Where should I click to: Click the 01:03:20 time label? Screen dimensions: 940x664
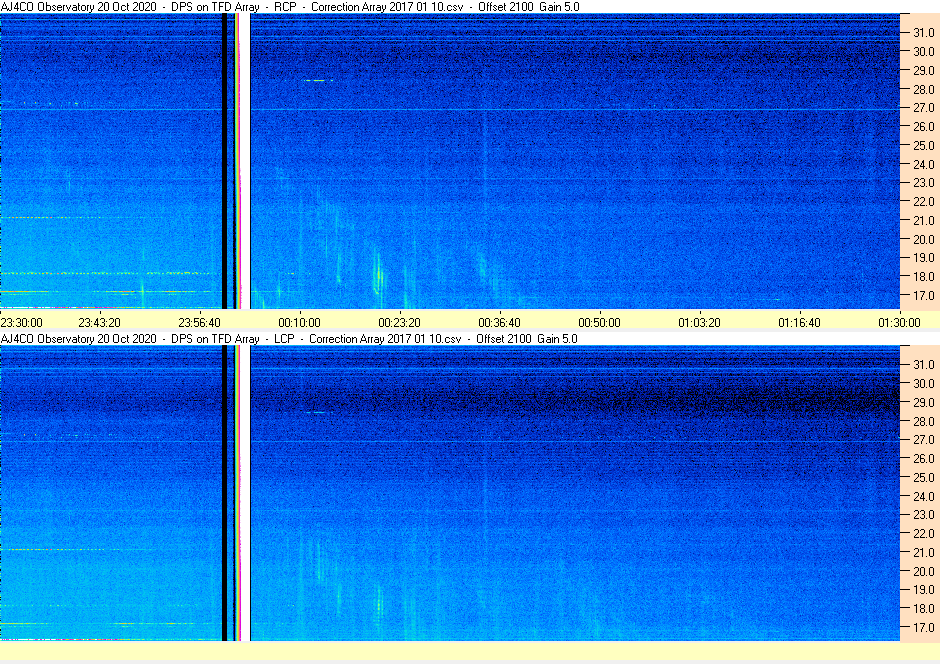(700, 322)
